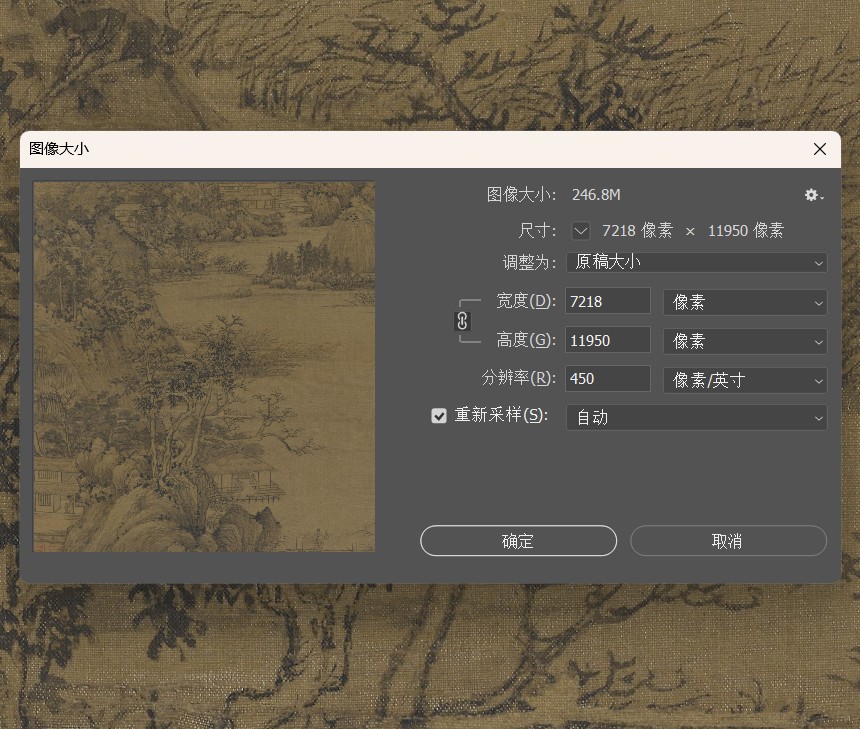
Task: Click the 11950 像素 dimension text
Action: (746, 230)
